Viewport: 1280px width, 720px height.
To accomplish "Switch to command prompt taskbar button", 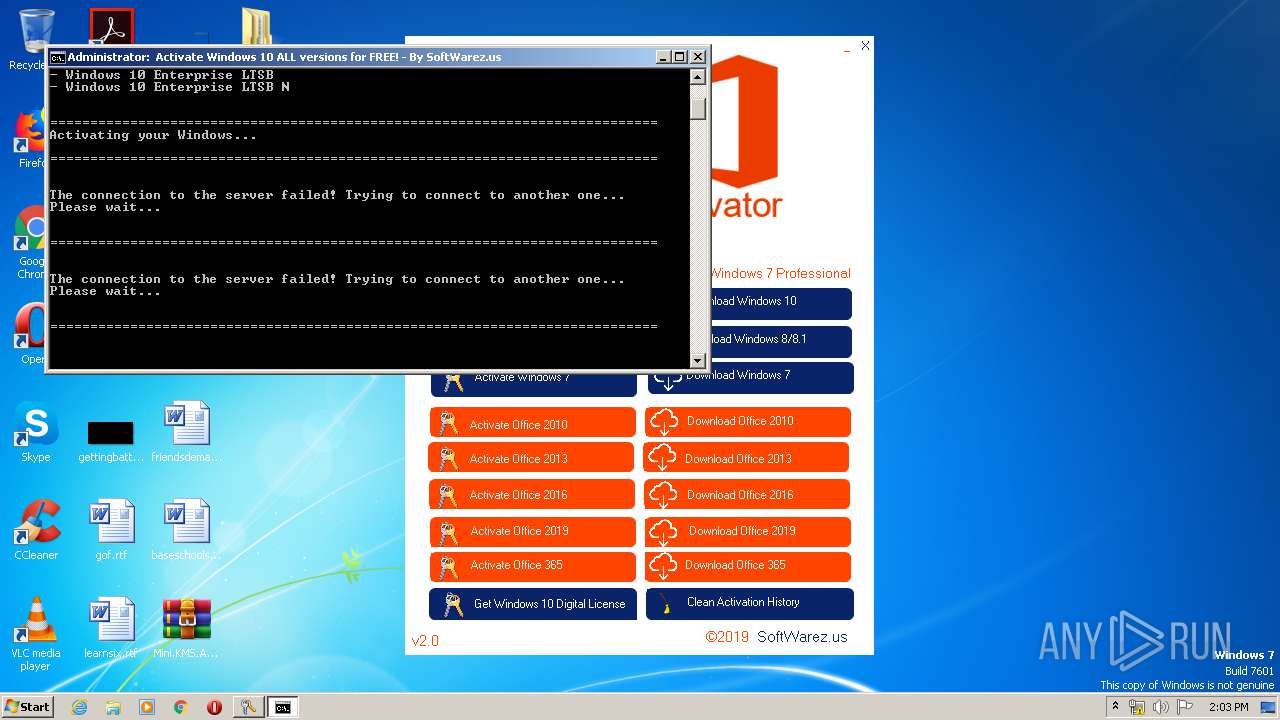I will [283, 707].
